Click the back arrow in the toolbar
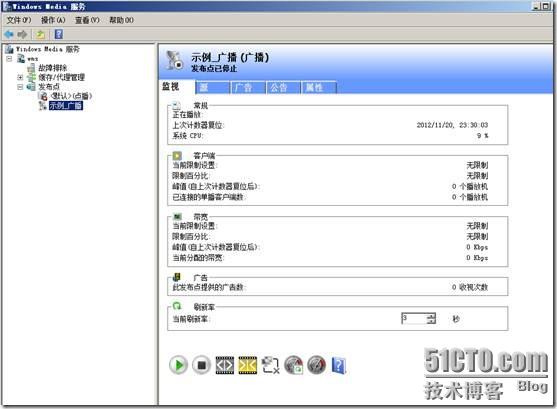Viewport: 557px width, 409px height. pos(9,34)
